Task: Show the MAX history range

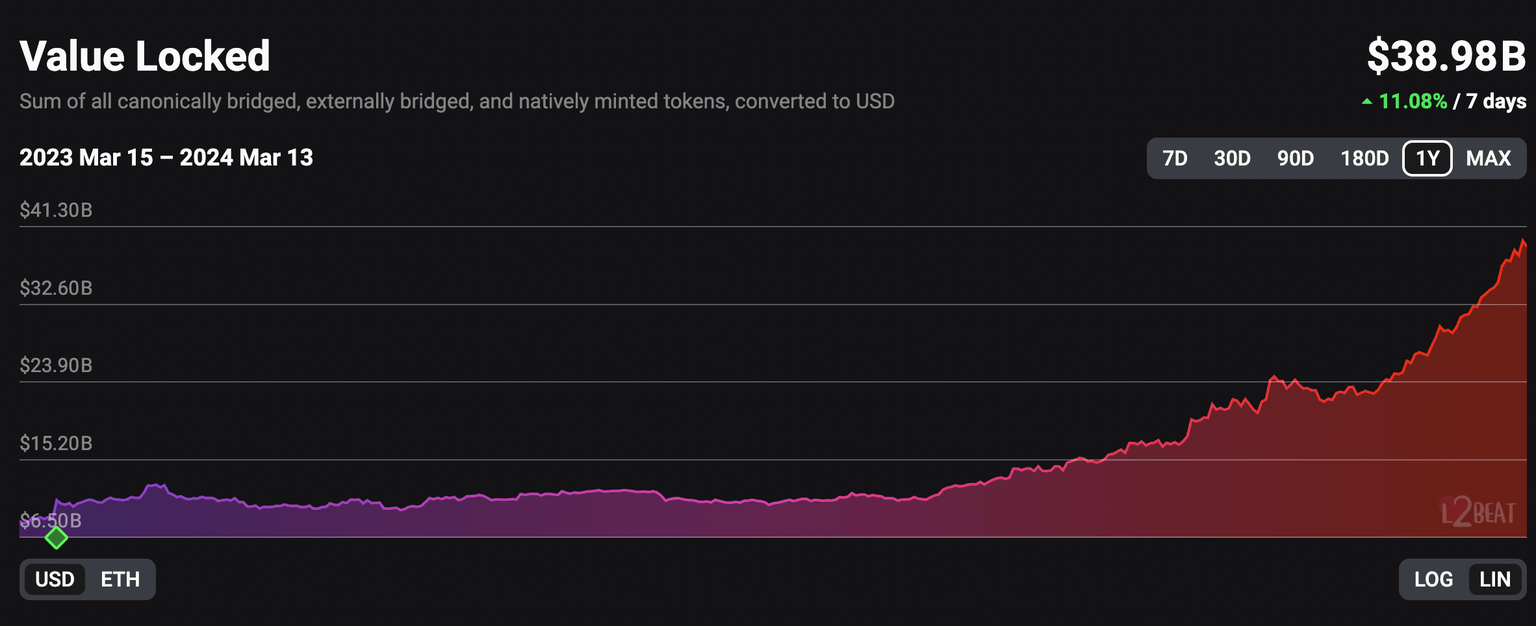Action: point(1488,158)
